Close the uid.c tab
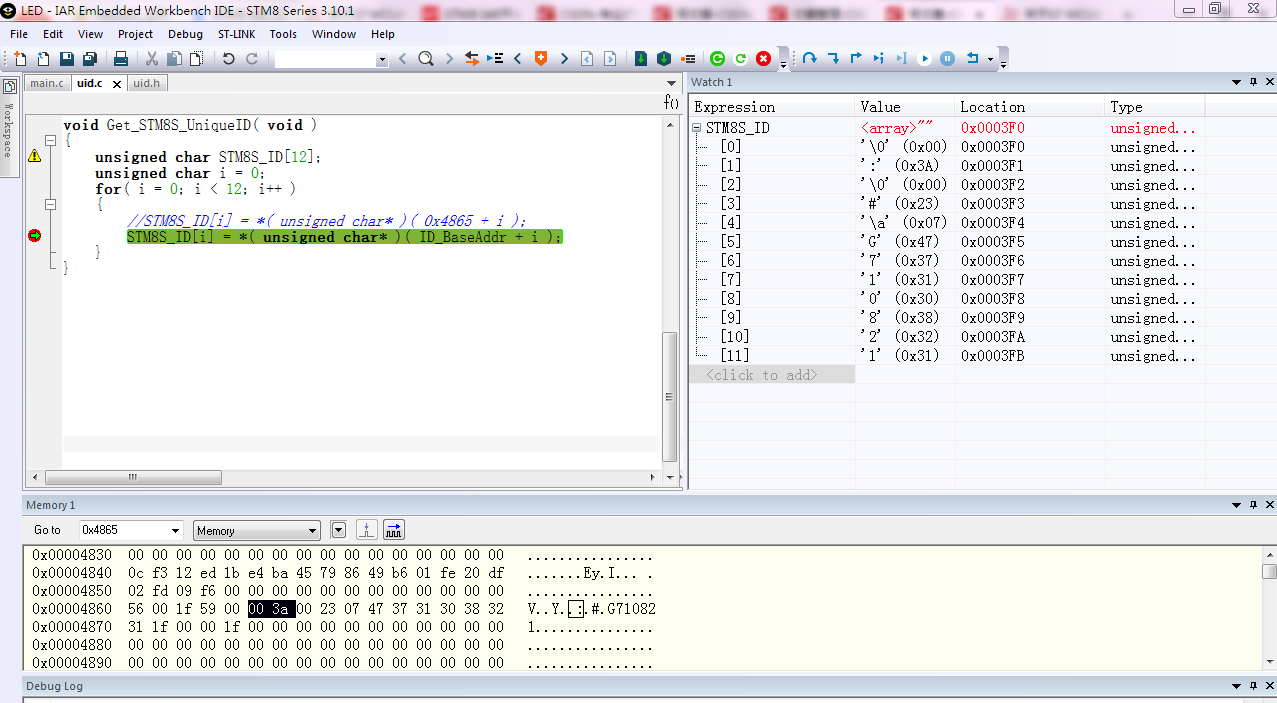1277x703 pixels. click(117, 84)
